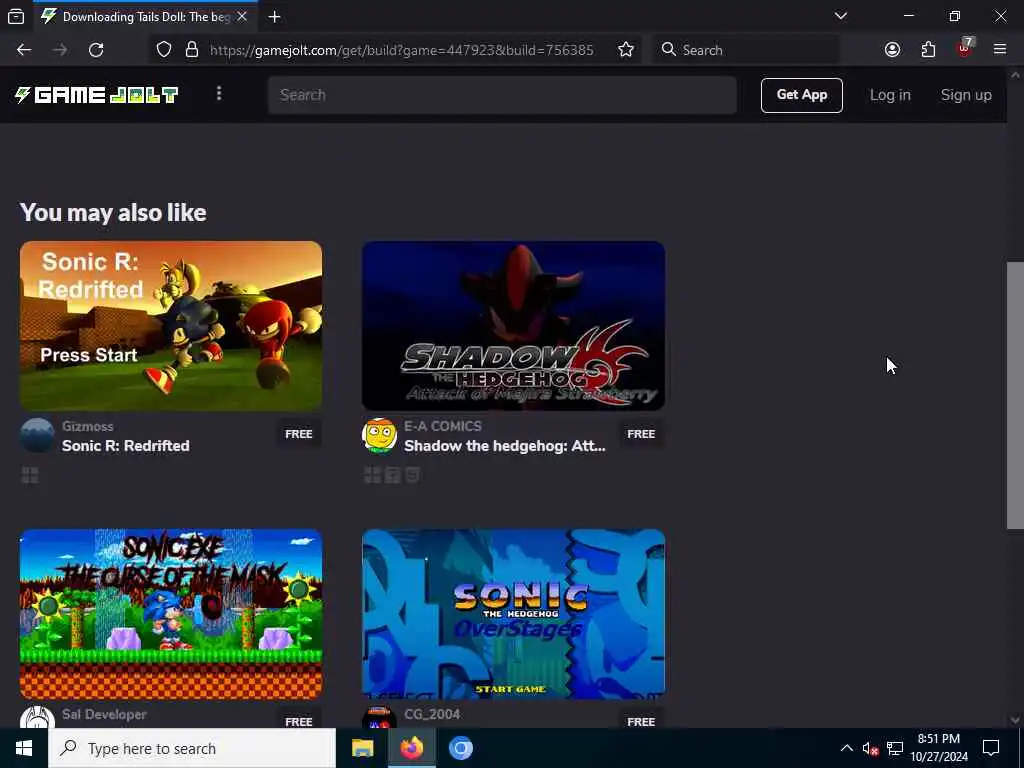Click the FREE tag on Shadow the hedgehog
This screenshot has width=1024, height=768.
[x=641, y=434]
